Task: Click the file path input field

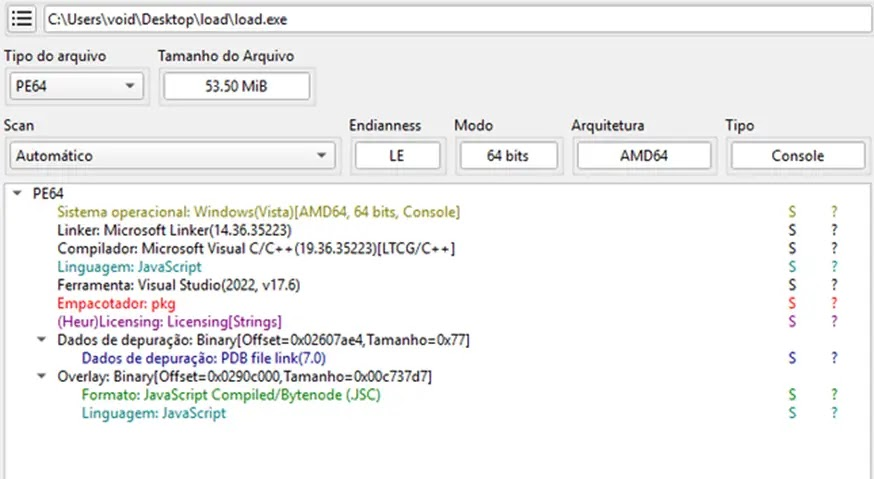Action: pyautogui.click(x=456, y=19)
